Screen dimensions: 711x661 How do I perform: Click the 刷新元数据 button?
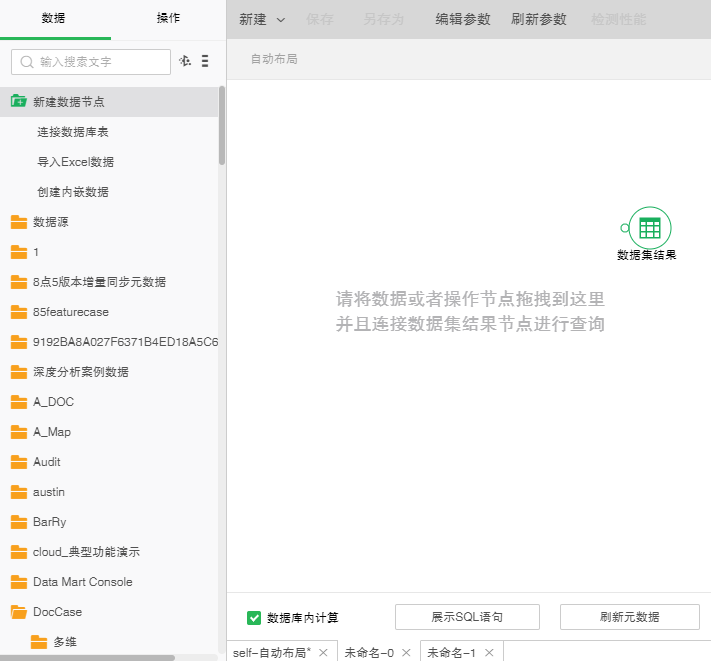tap(629, 617)
